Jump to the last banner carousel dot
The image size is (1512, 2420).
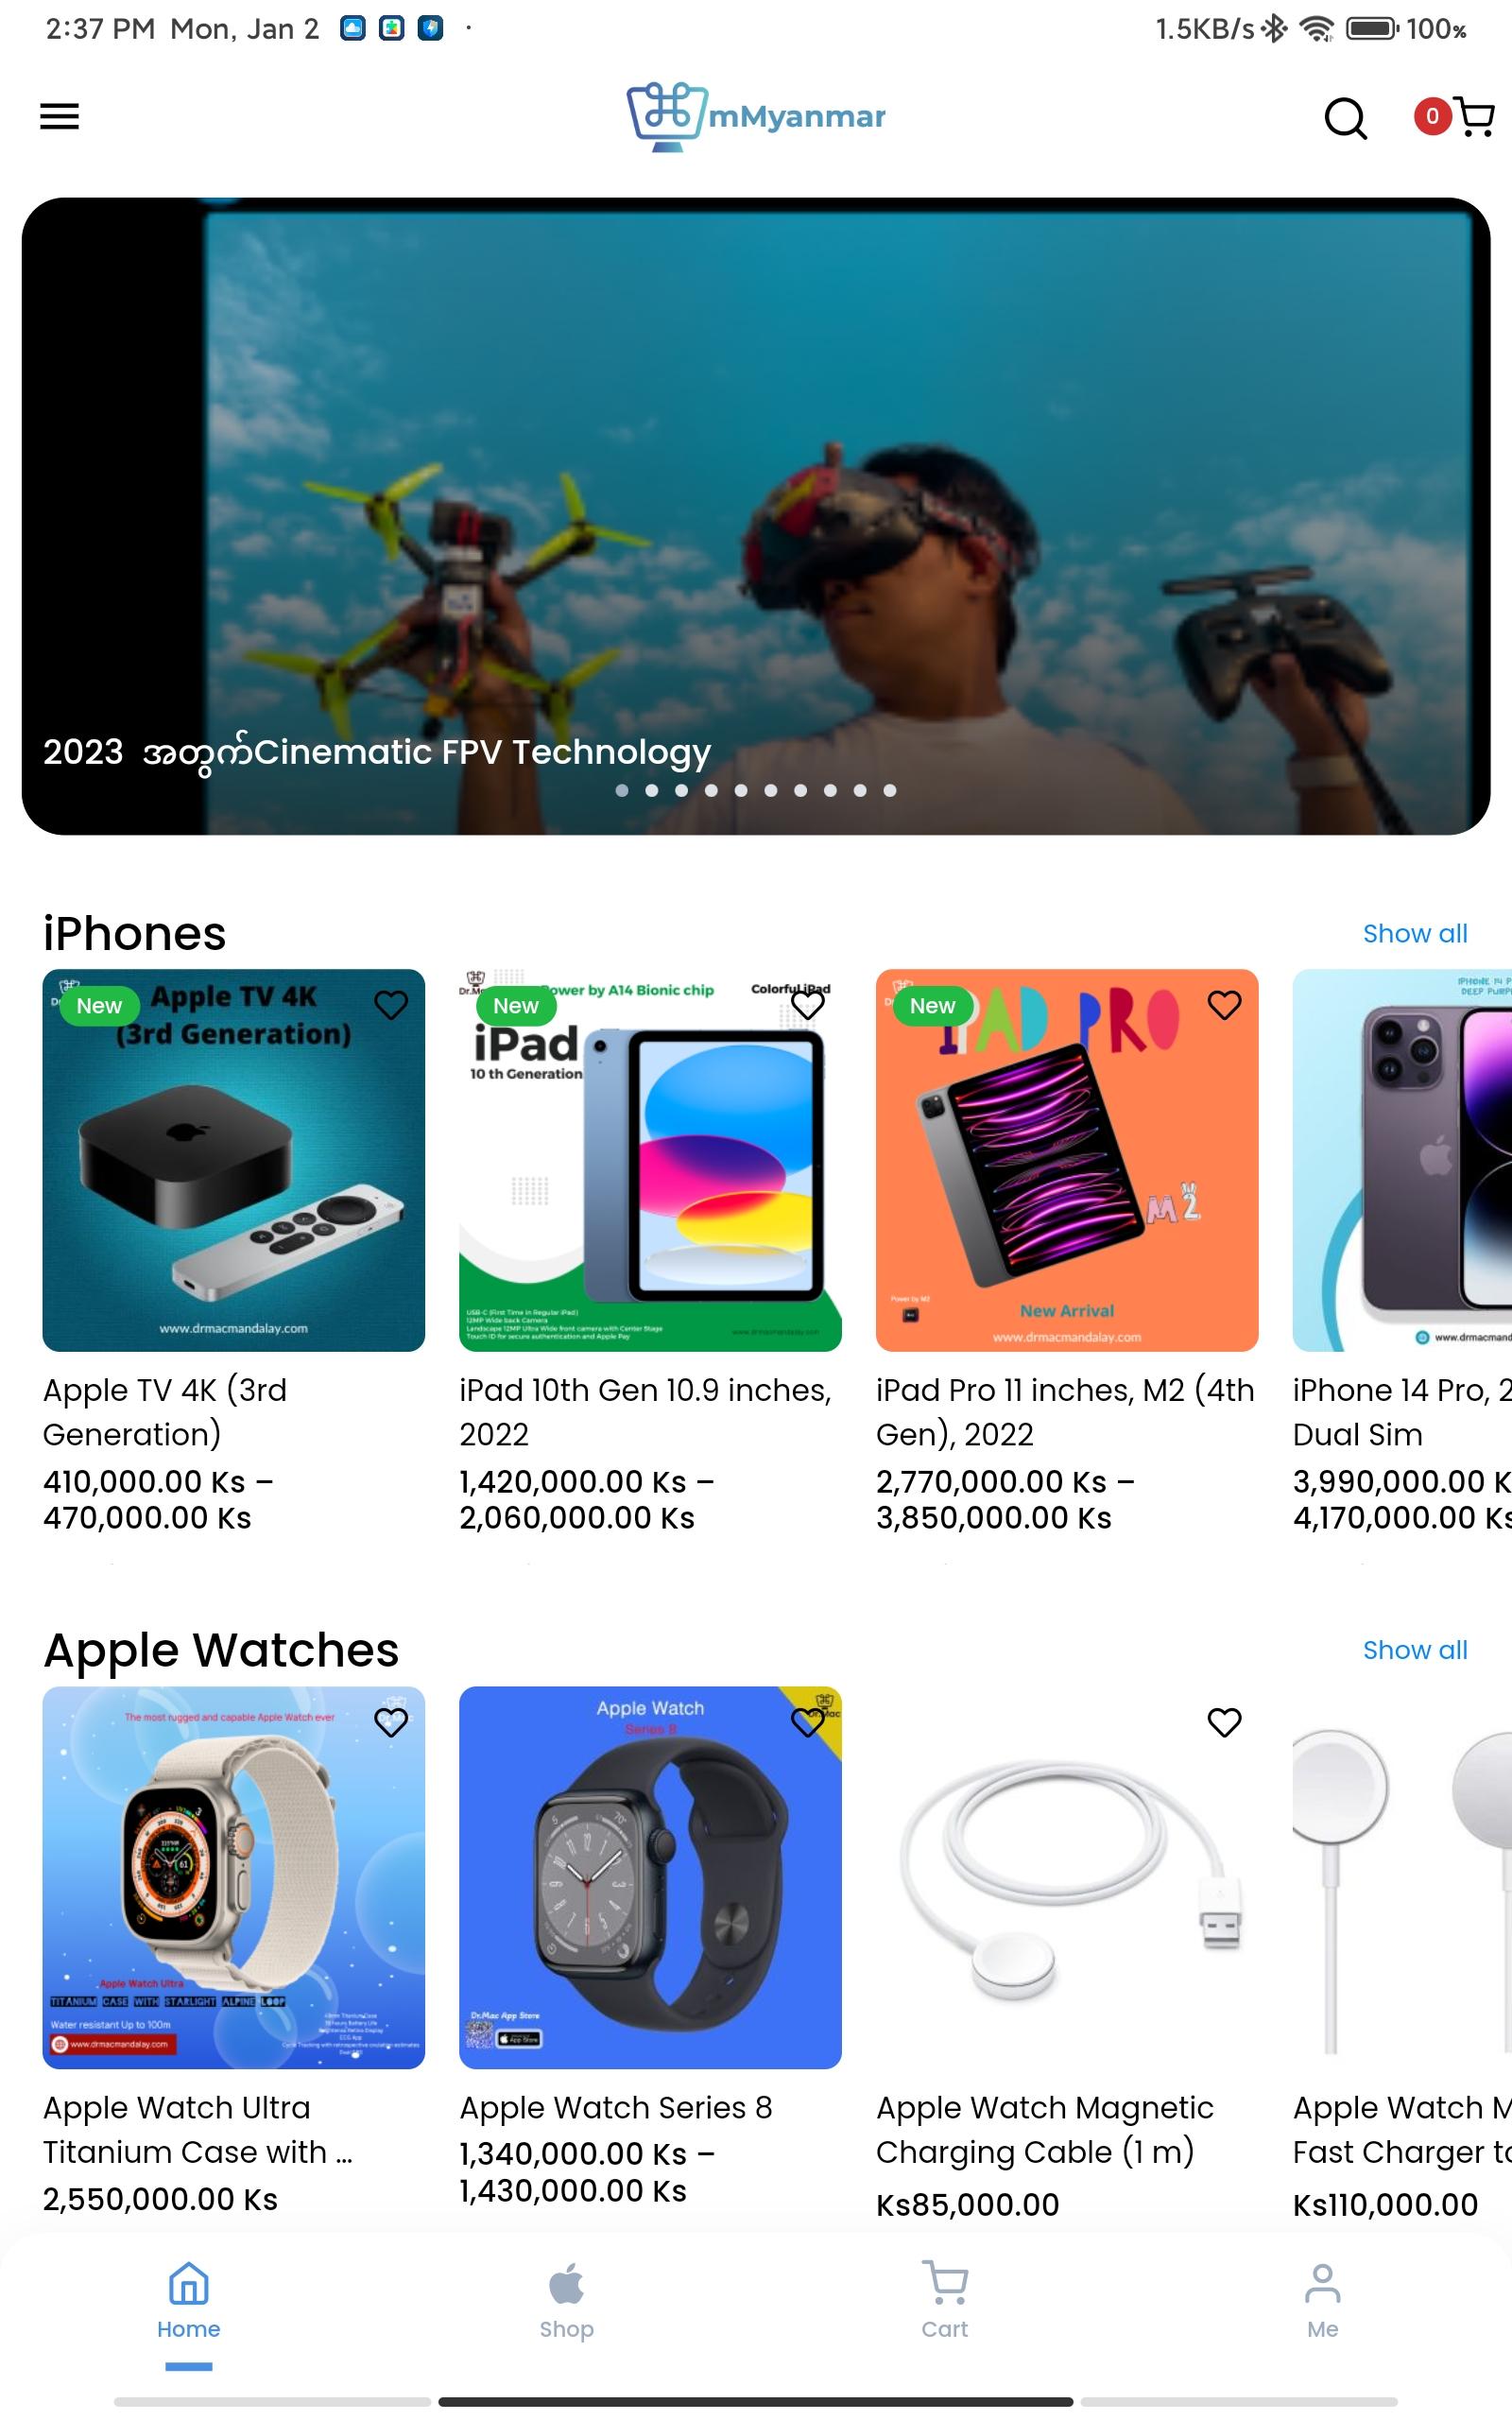pos(890,790)
